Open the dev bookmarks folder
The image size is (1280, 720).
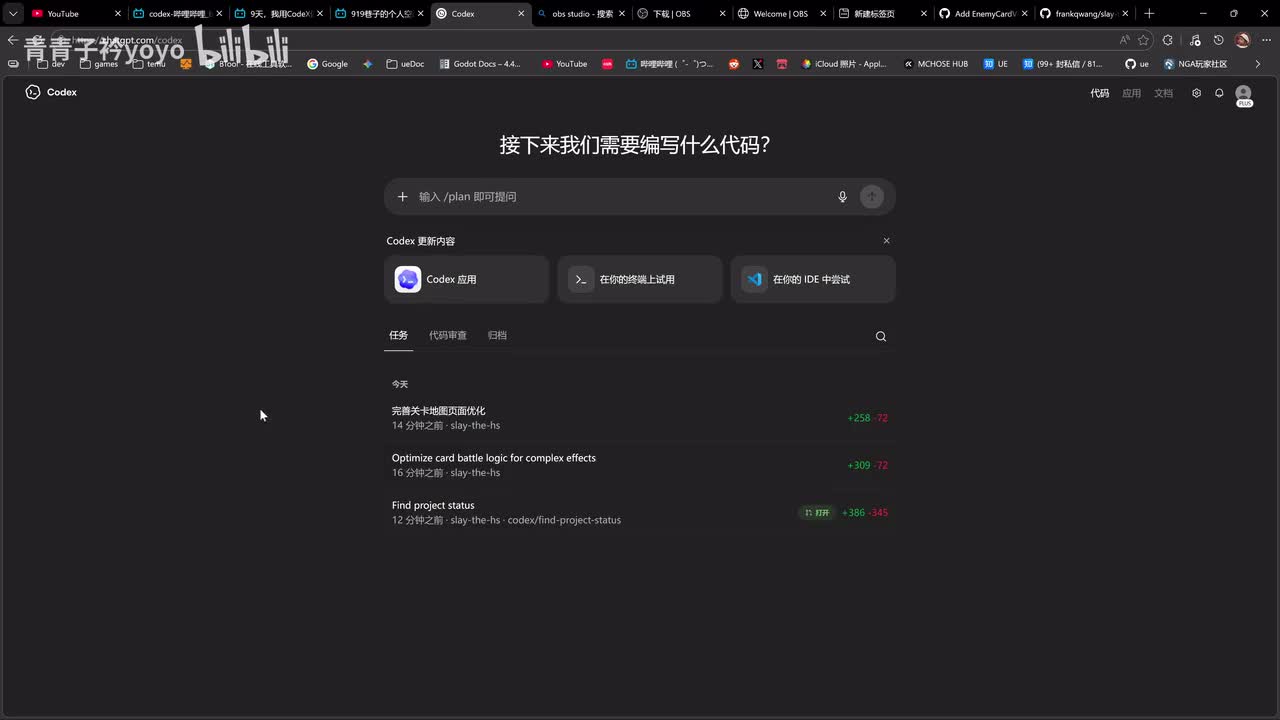51,64
